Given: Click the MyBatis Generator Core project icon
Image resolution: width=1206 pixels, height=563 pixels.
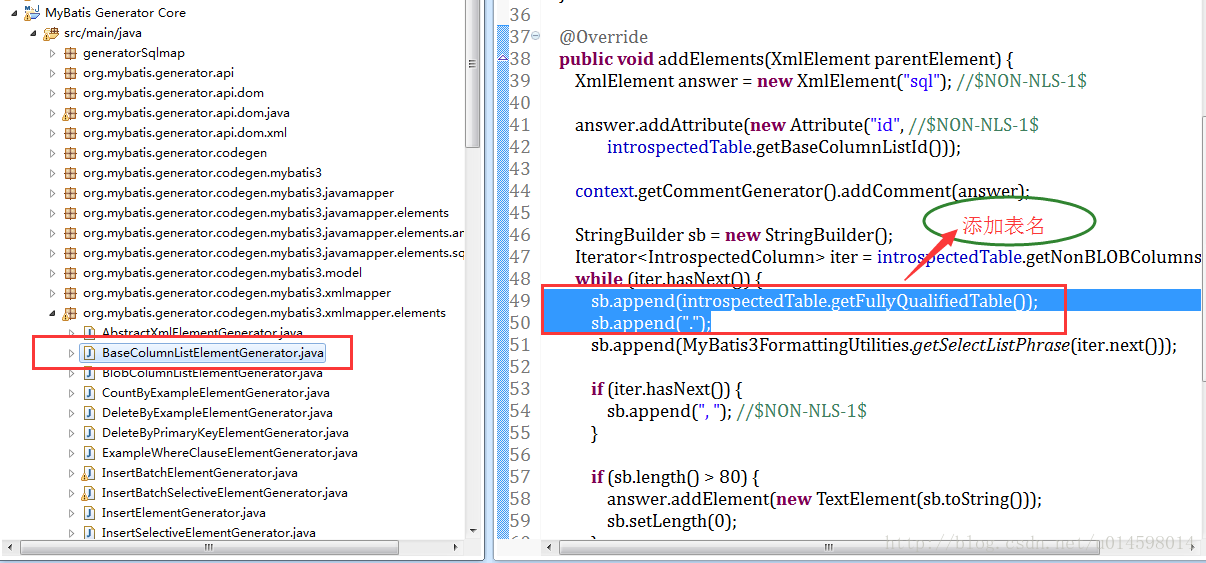Looking at the screenshot, I should [x=32, y=12].
